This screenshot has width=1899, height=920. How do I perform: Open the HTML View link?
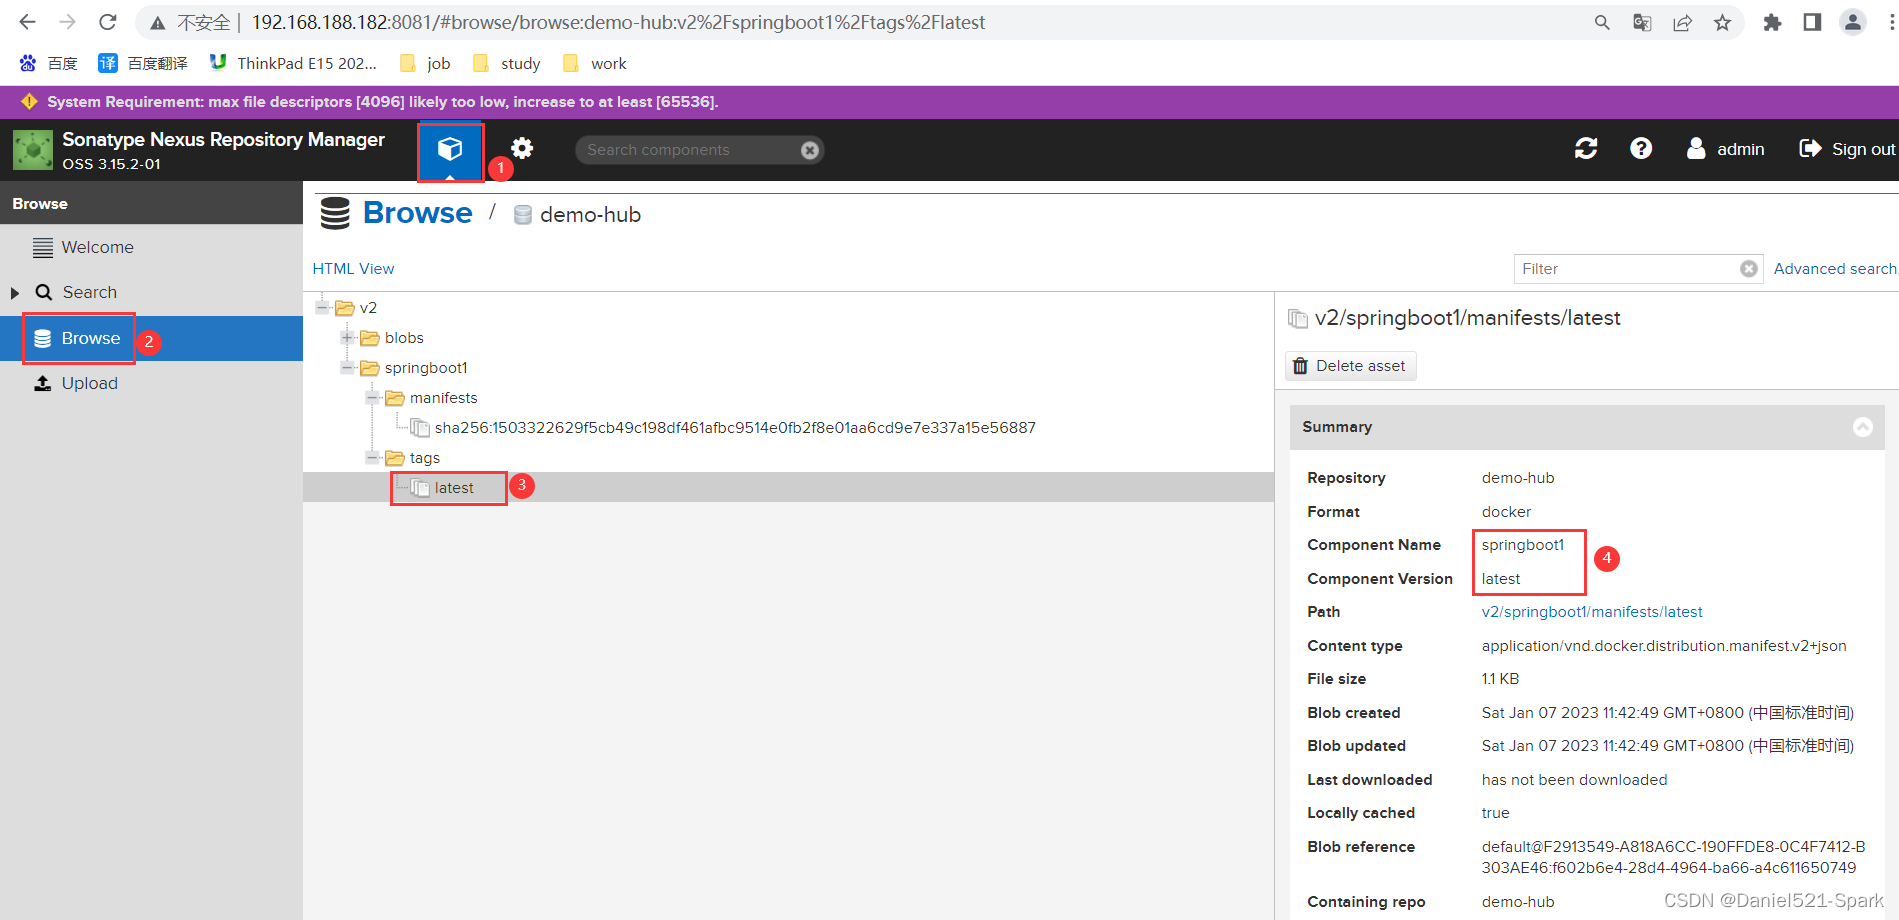point(353,269)
